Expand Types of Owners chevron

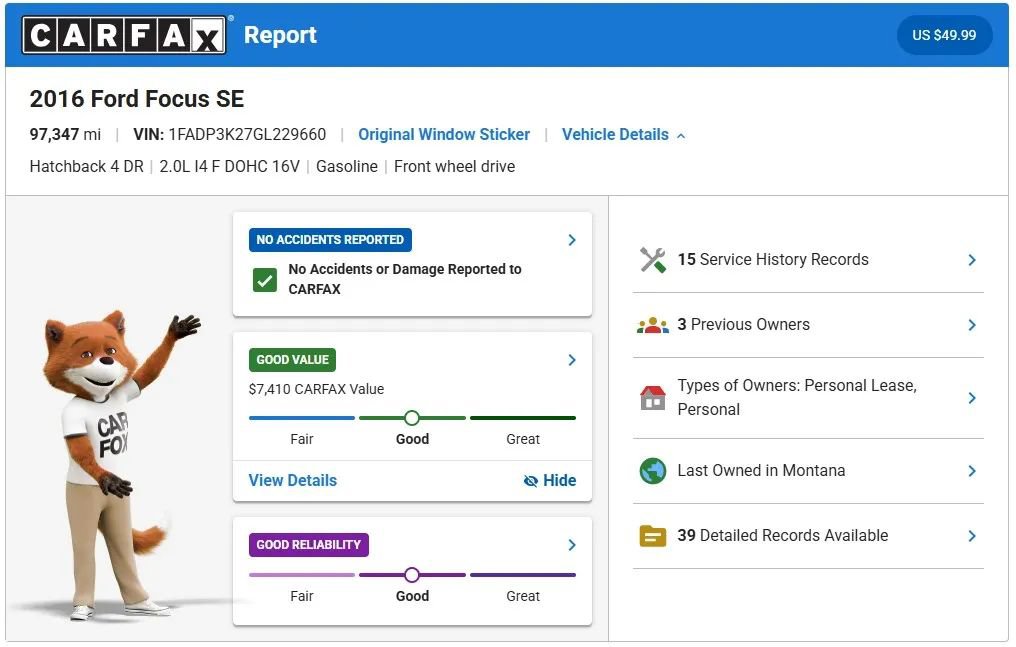pos(972,398)
